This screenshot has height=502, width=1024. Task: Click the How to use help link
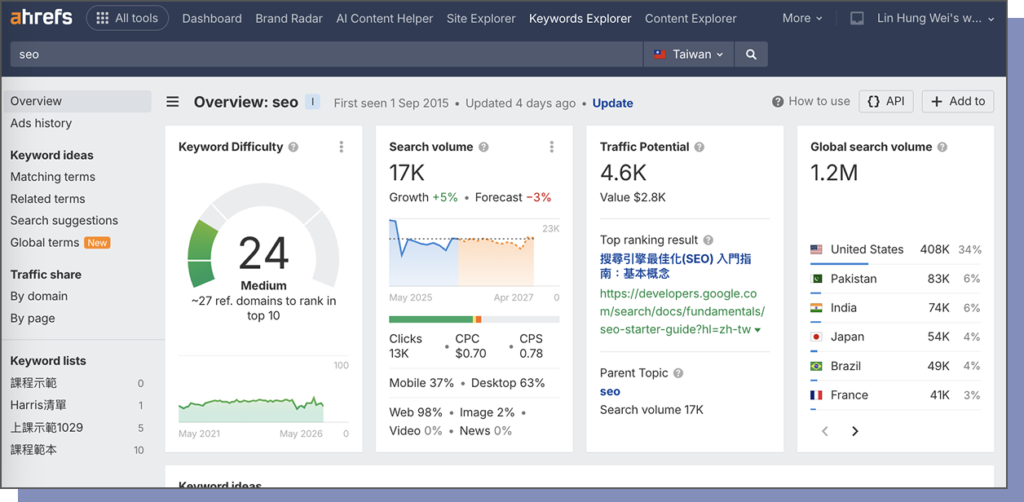(811, 101)
